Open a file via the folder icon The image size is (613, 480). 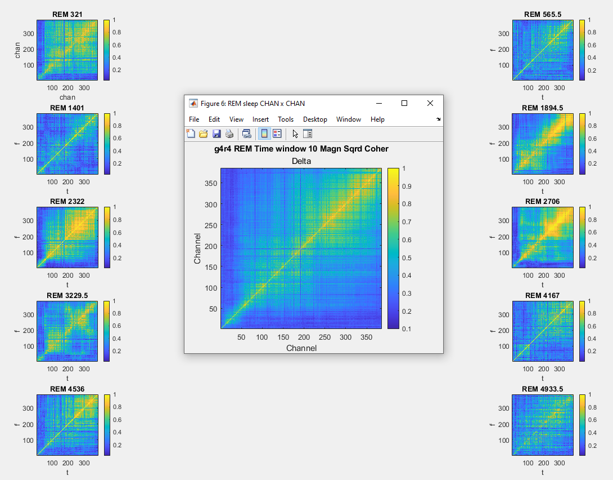coord(203,134)
